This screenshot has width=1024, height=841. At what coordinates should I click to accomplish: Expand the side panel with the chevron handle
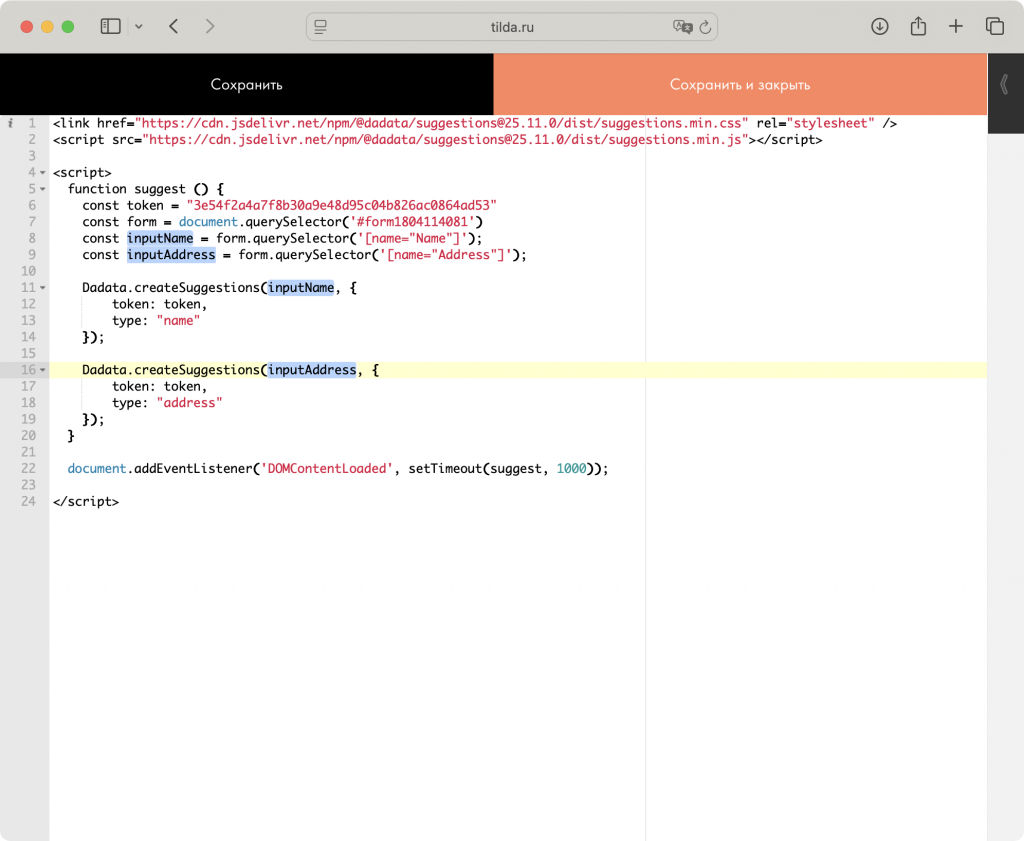1005,85
